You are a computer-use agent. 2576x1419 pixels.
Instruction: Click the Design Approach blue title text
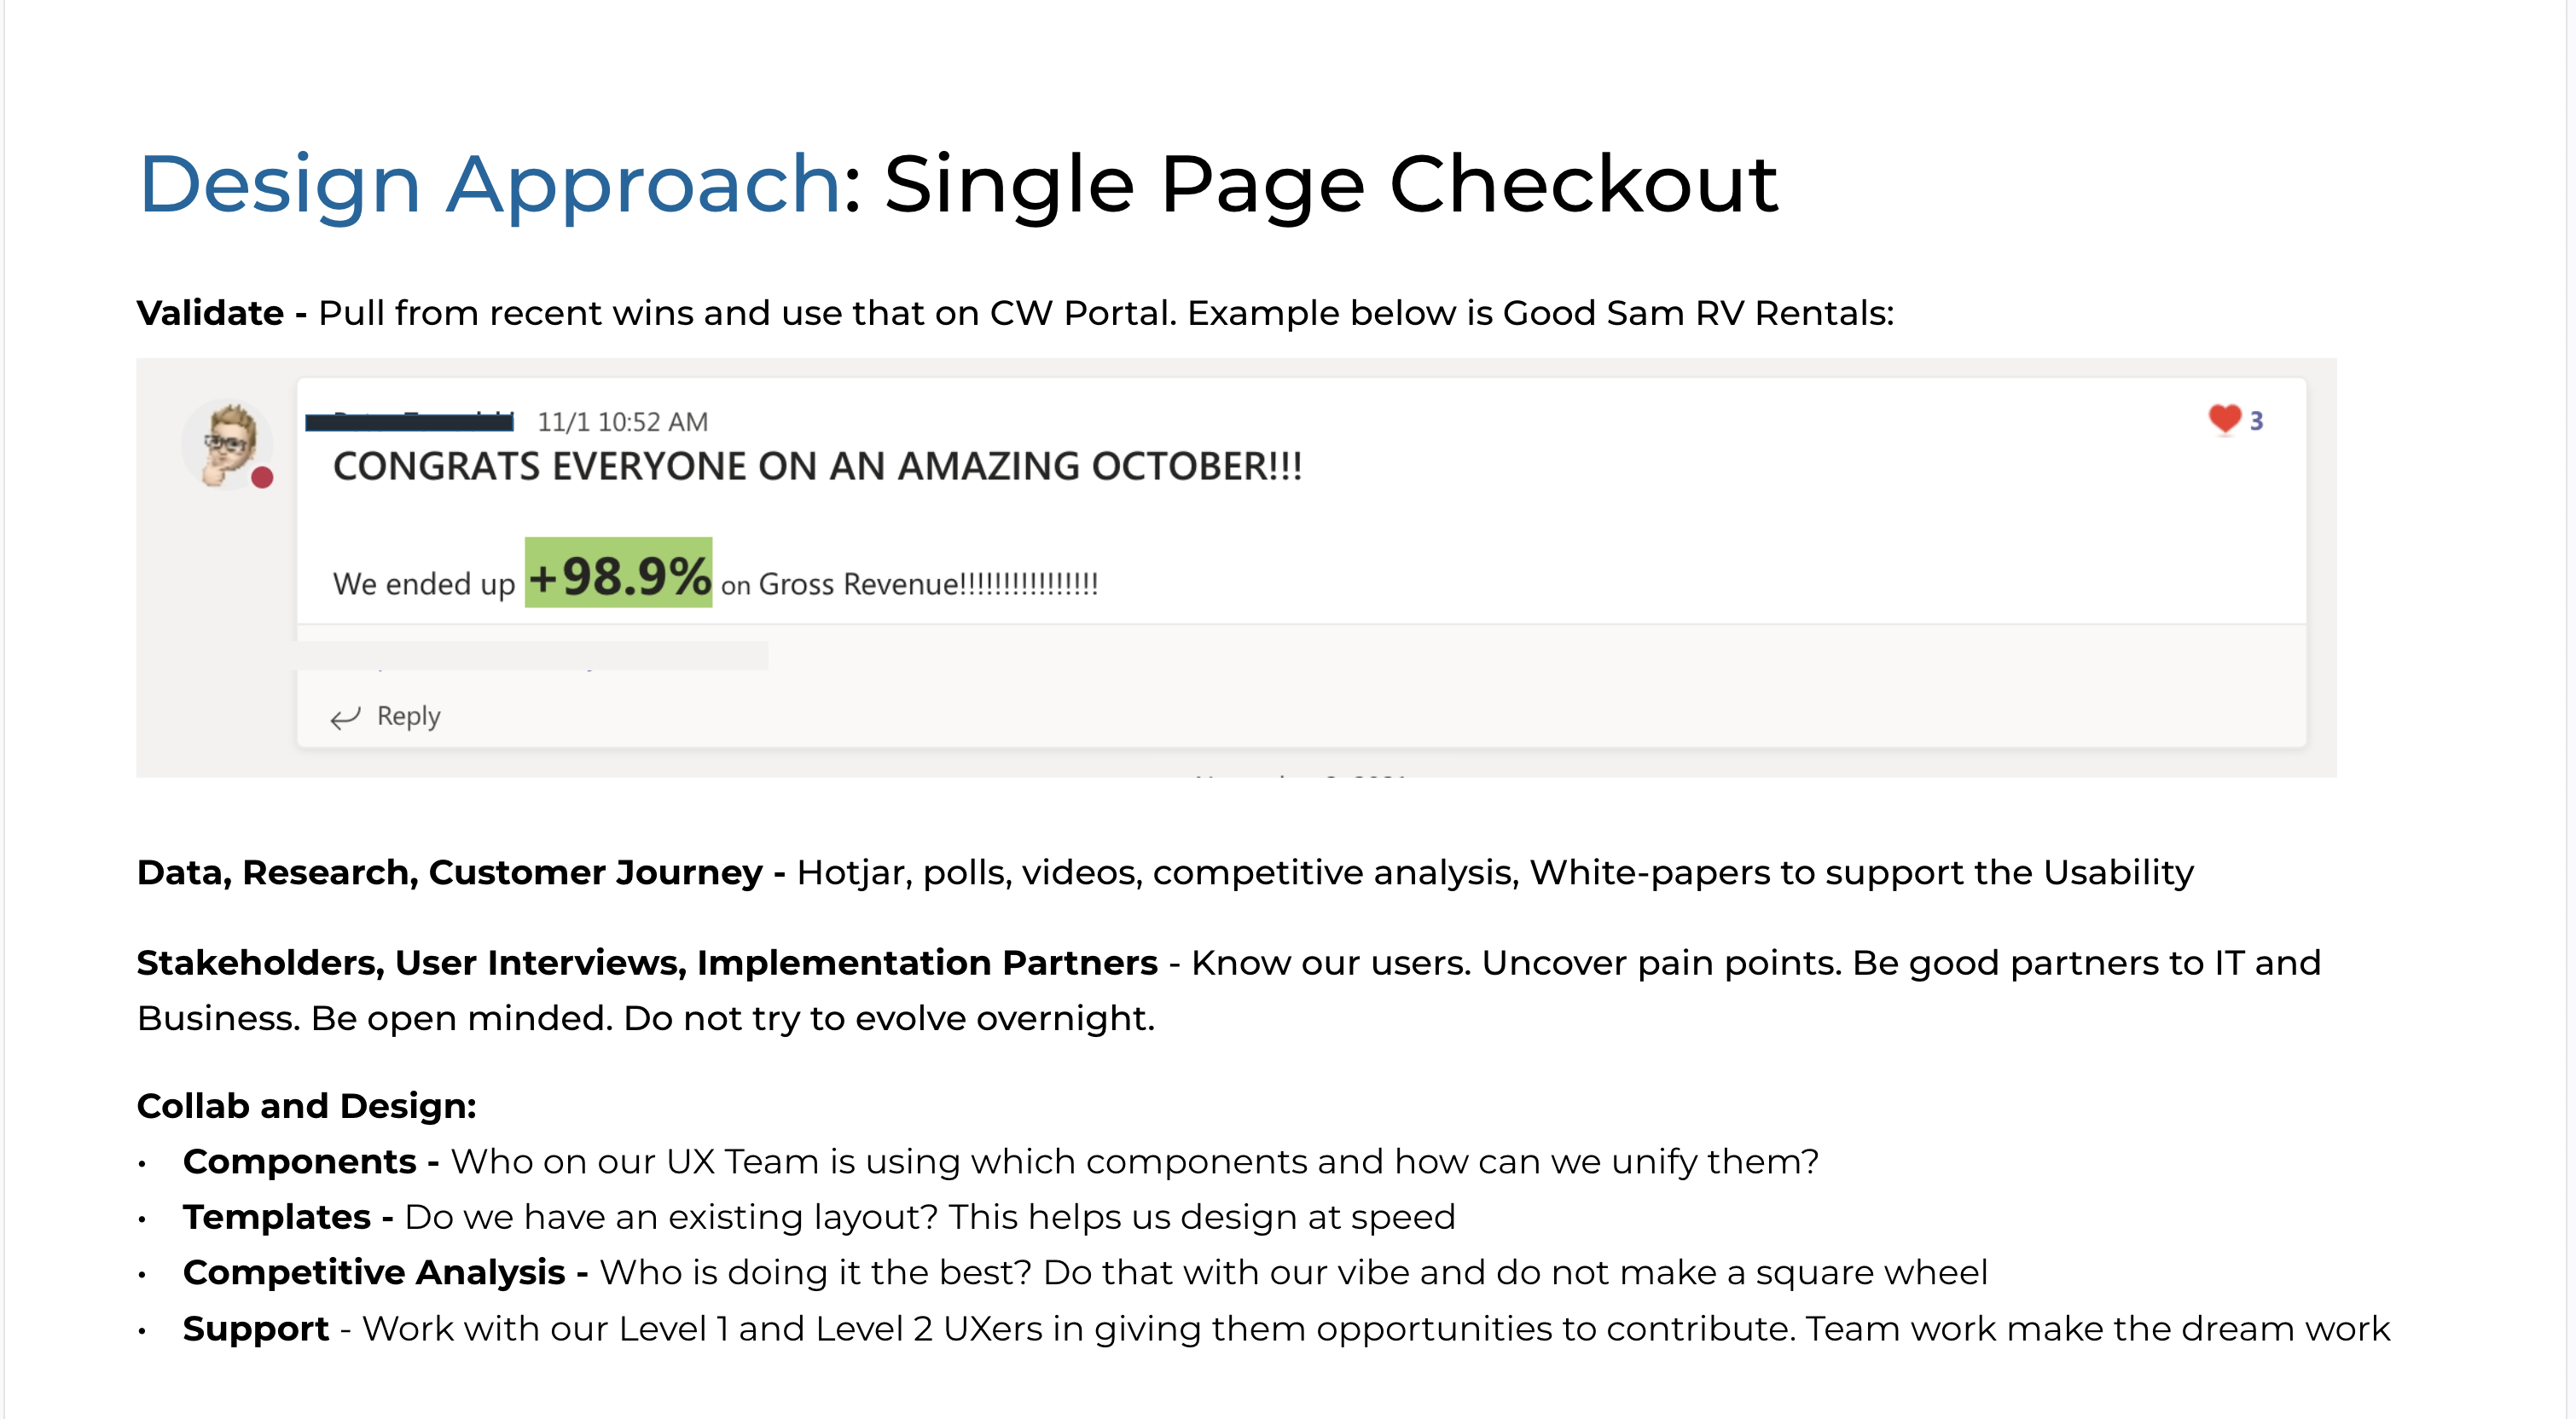(x=488, y=184)
